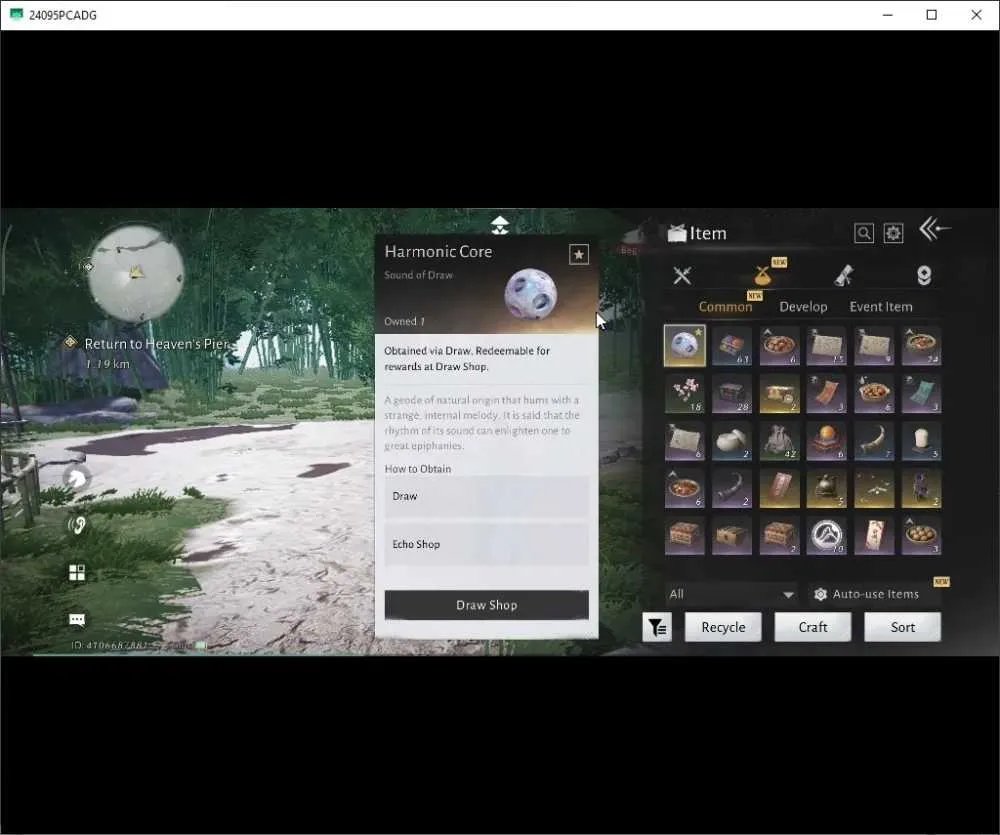Select the bowl of eggs item

(921, 536)
